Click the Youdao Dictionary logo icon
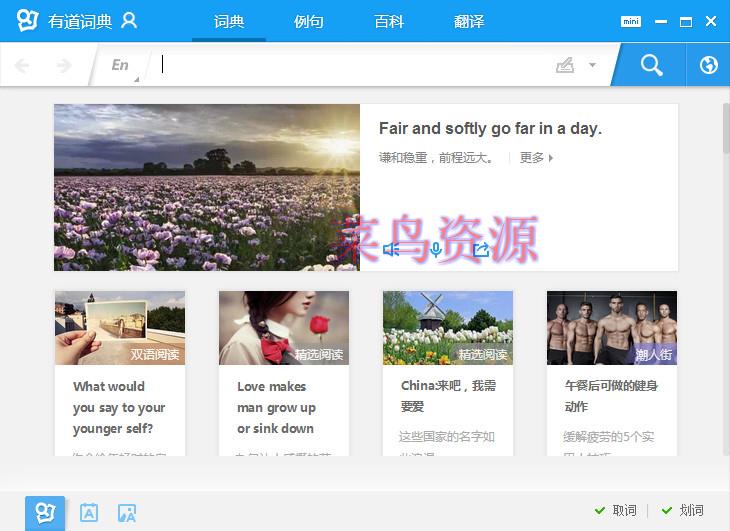Screen dimensions: 730x531 (x=27, y=20)
